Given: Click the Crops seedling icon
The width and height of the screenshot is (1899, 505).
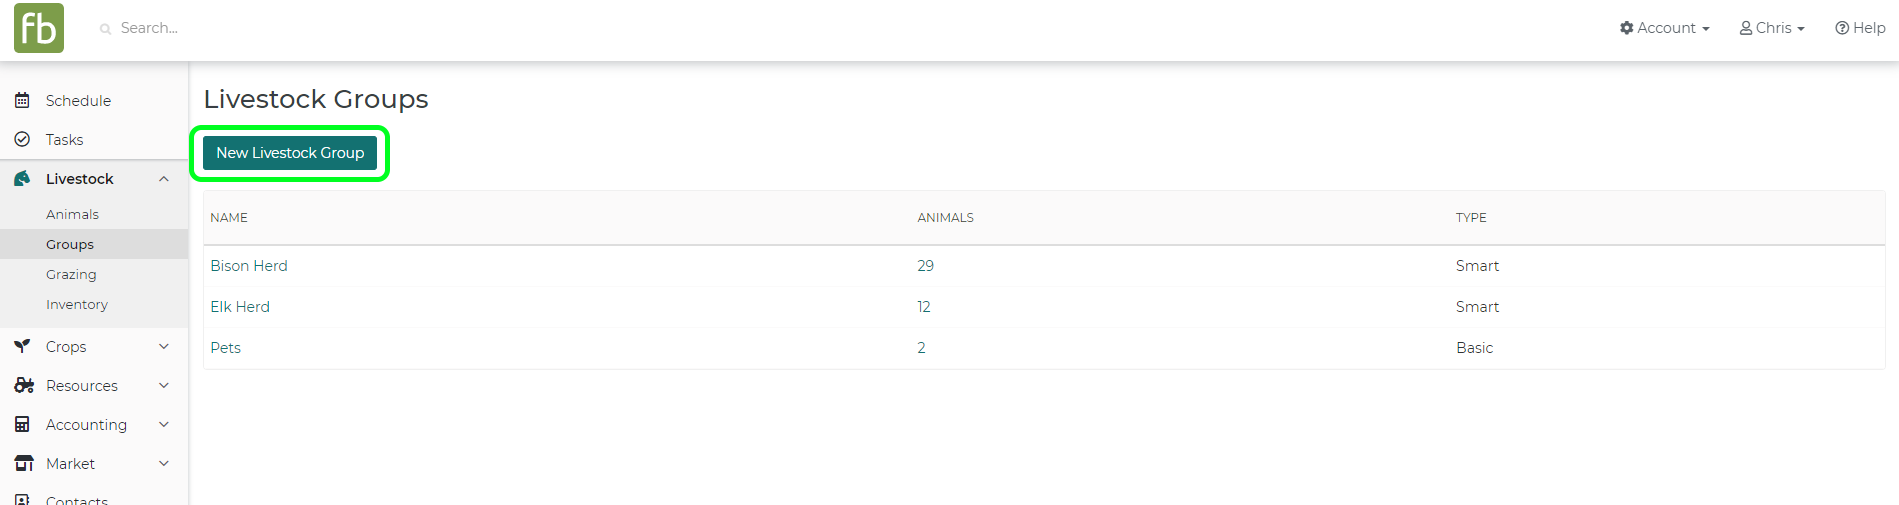Looking at the screenshot, I should pyautogui.click(x=22, y=347).
